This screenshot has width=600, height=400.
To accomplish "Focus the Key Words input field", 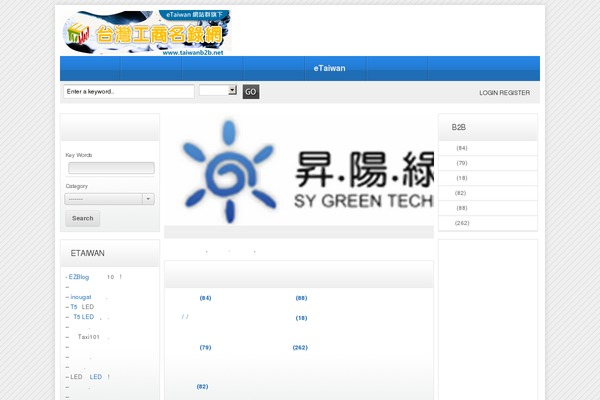I will point(111,168).
